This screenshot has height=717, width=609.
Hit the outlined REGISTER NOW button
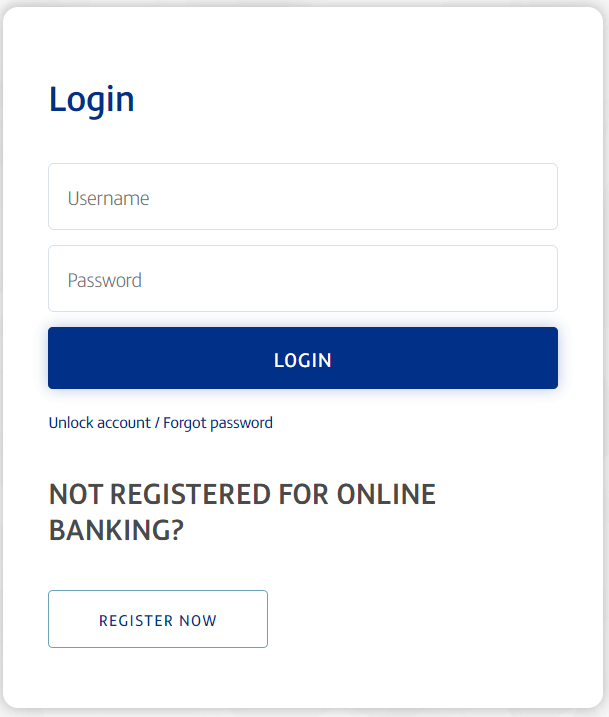(158, 620)
